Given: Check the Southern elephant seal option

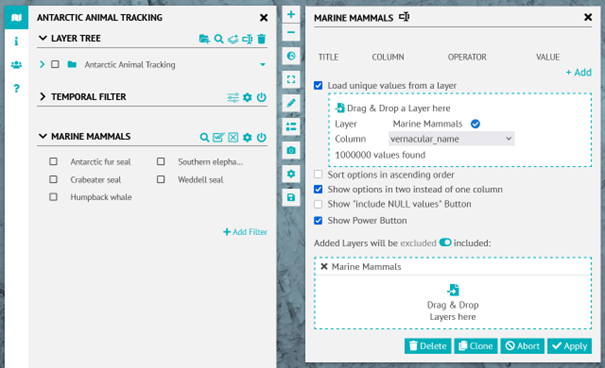Looking at the screenshot, I should (x=161, y=161).
